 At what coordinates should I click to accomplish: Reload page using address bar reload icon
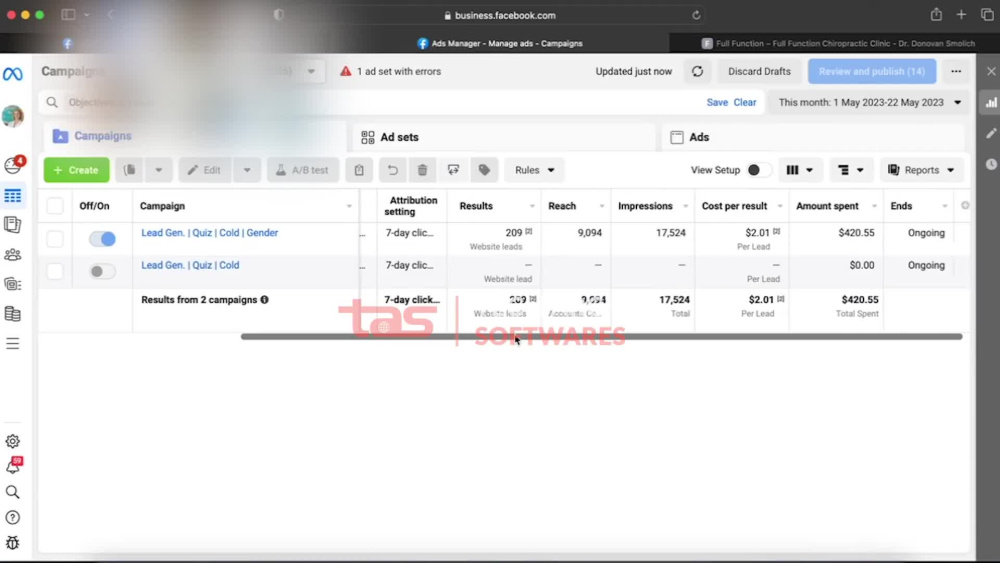point(696,15)
